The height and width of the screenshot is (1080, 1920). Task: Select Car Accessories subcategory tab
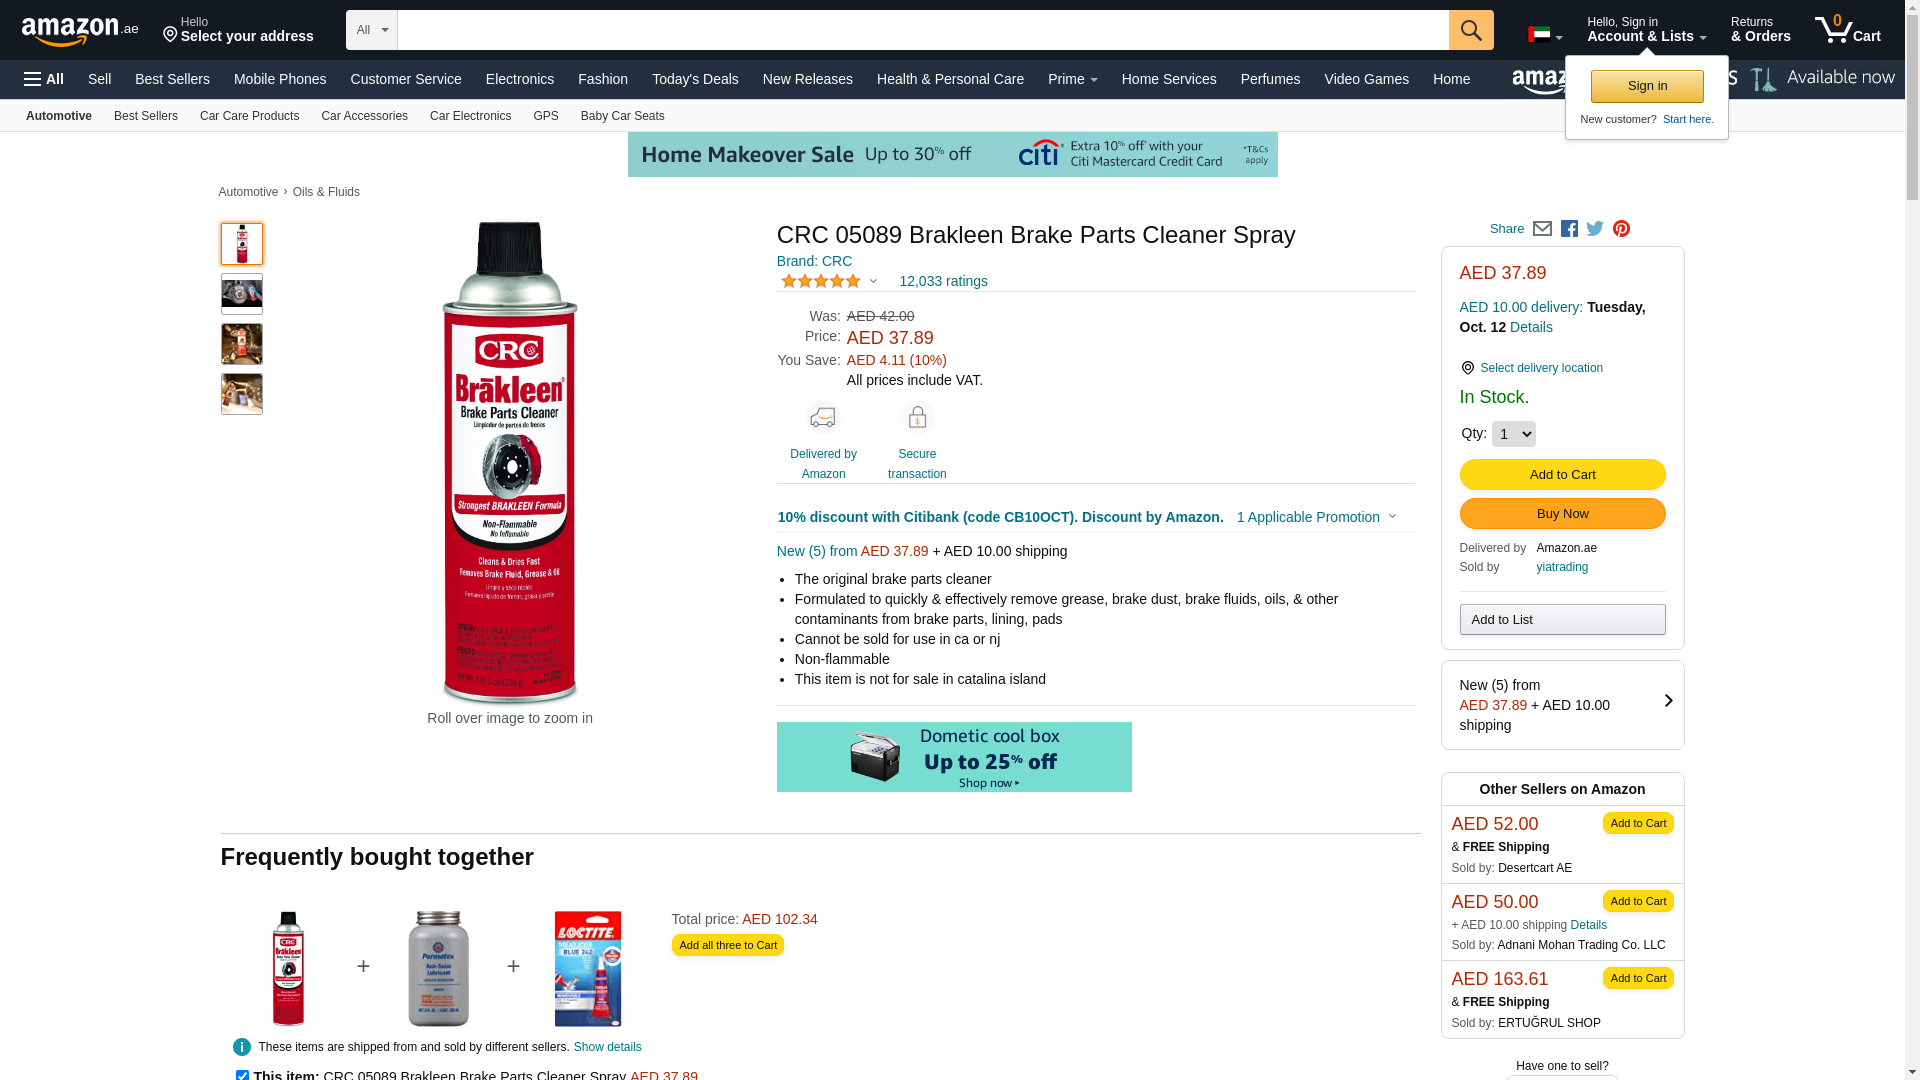(x=364, y=116)
